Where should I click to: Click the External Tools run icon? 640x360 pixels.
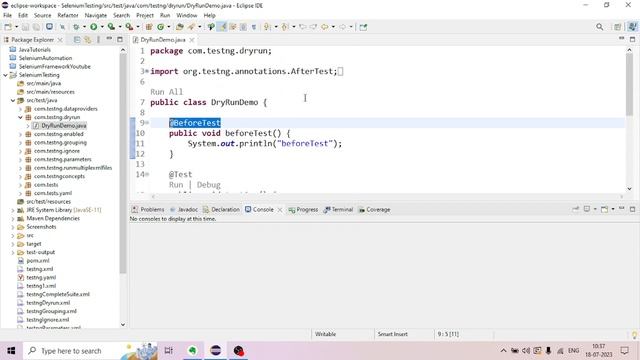pyautogui.click(x=129, y=27)
